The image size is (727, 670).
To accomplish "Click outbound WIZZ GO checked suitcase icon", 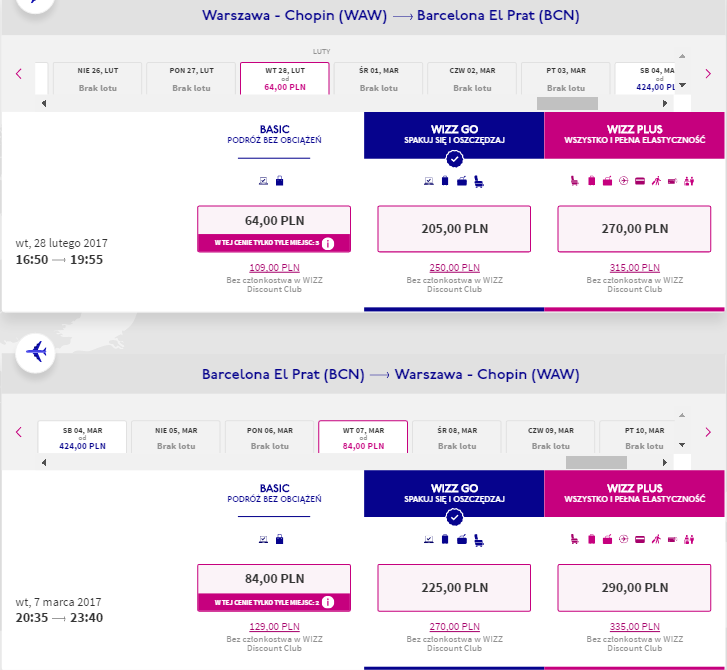I will (x=445, y=181).
